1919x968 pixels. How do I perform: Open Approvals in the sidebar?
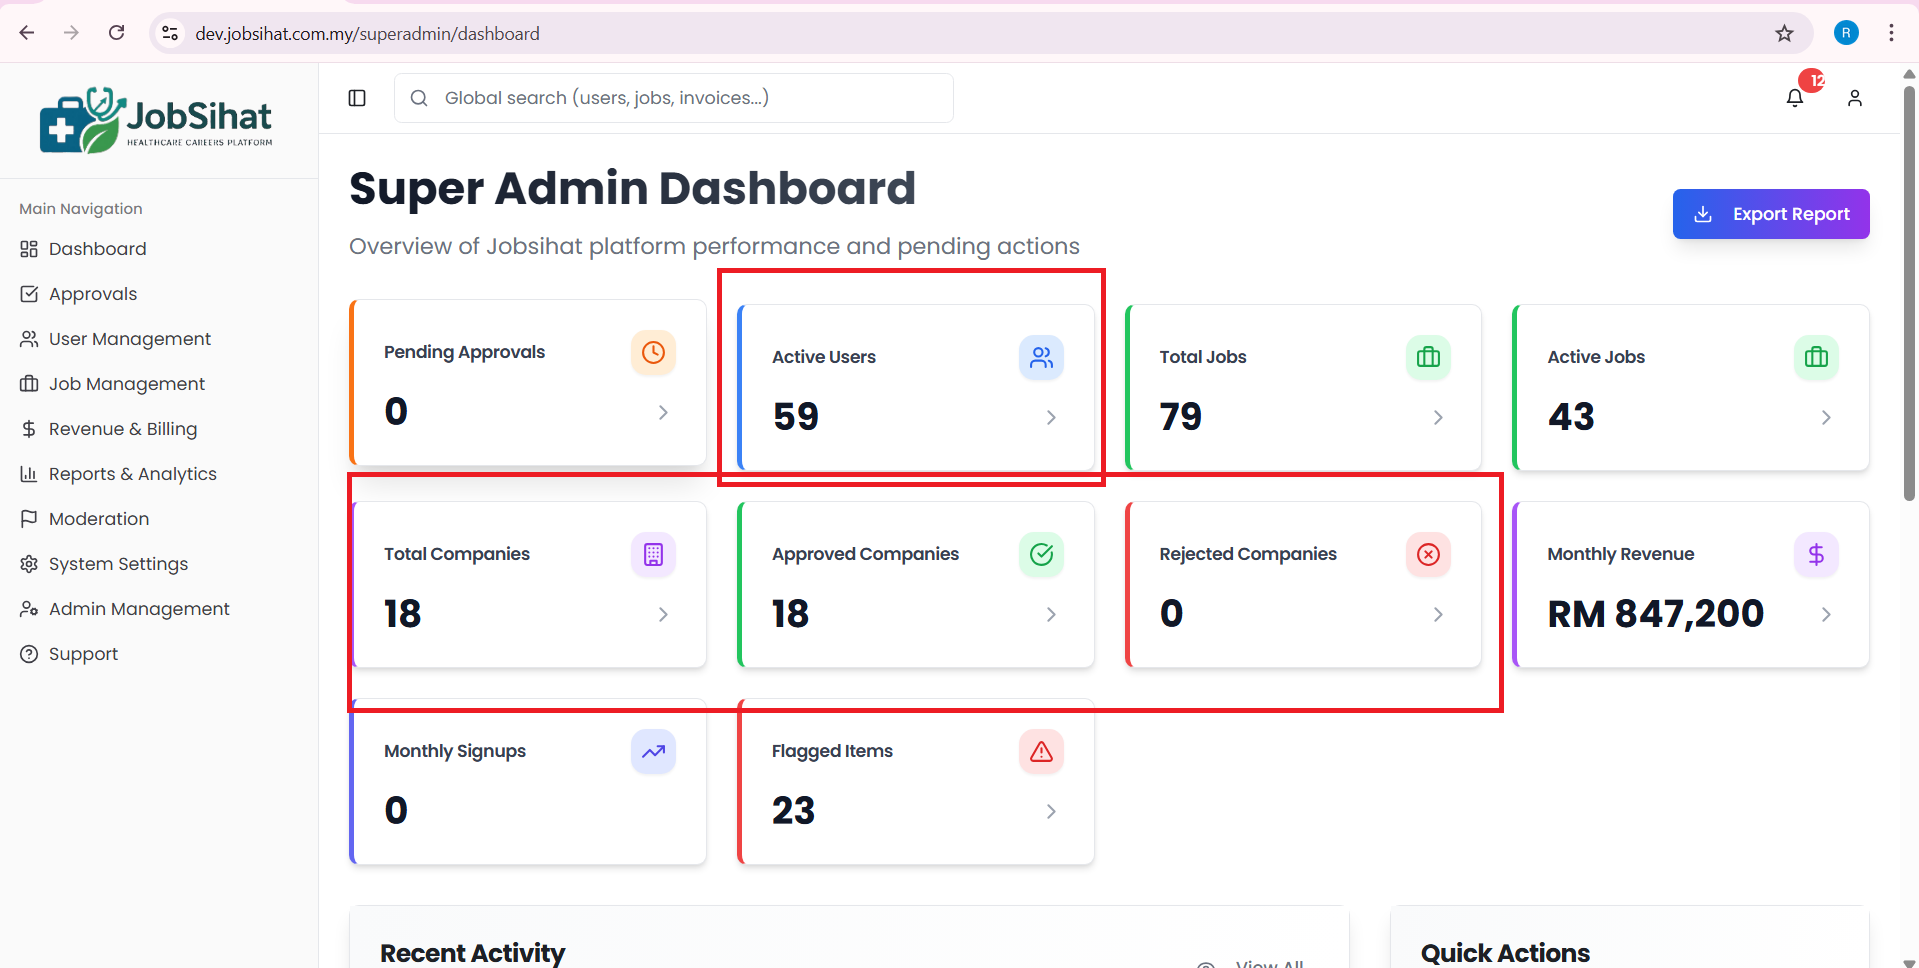pyautogui.click(x=93, y=294)
